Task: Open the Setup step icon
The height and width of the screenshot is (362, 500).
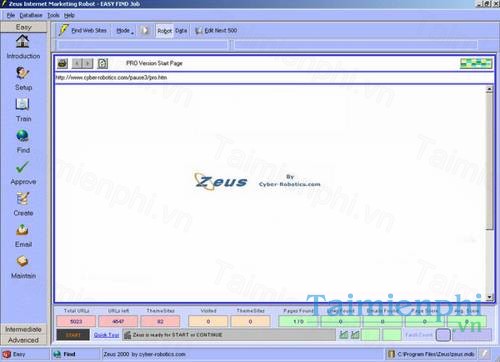Action: coord(23,73)
